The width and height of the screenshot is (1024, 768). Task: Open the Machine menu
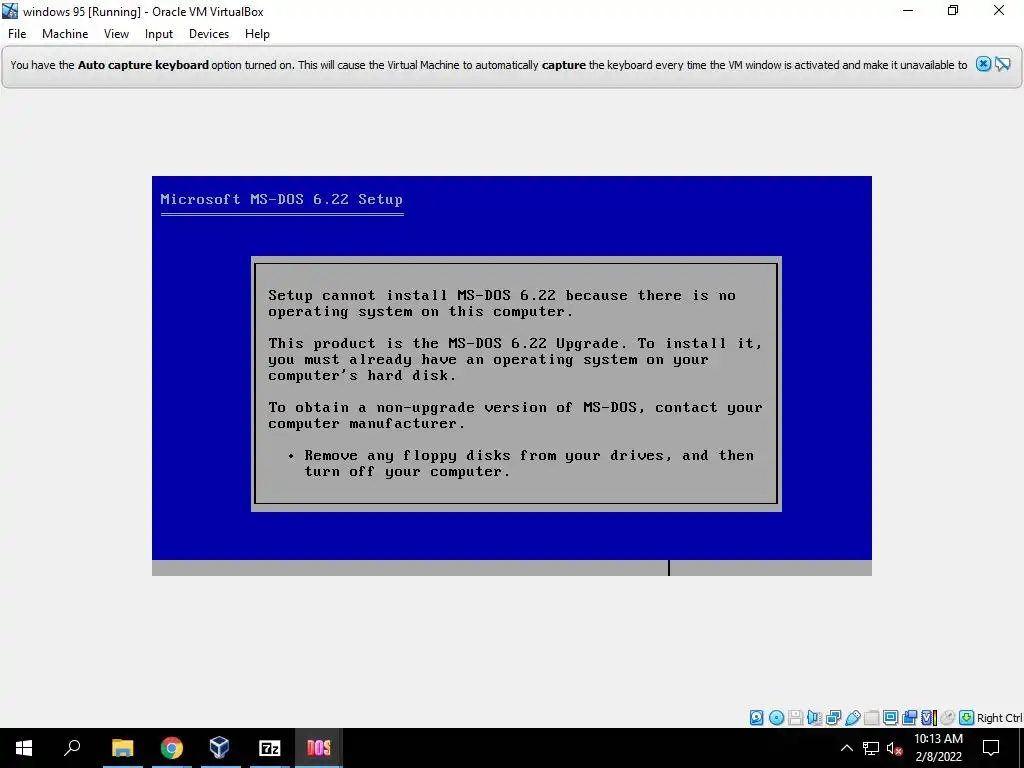65,34
